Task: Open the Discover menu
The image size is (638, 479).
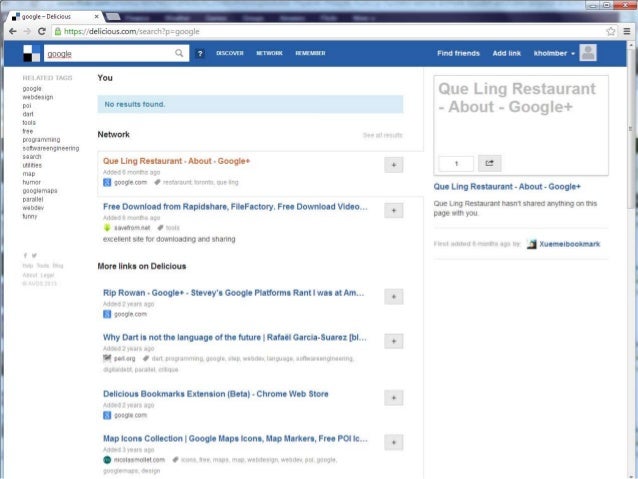Action: [x=229, y=53]
